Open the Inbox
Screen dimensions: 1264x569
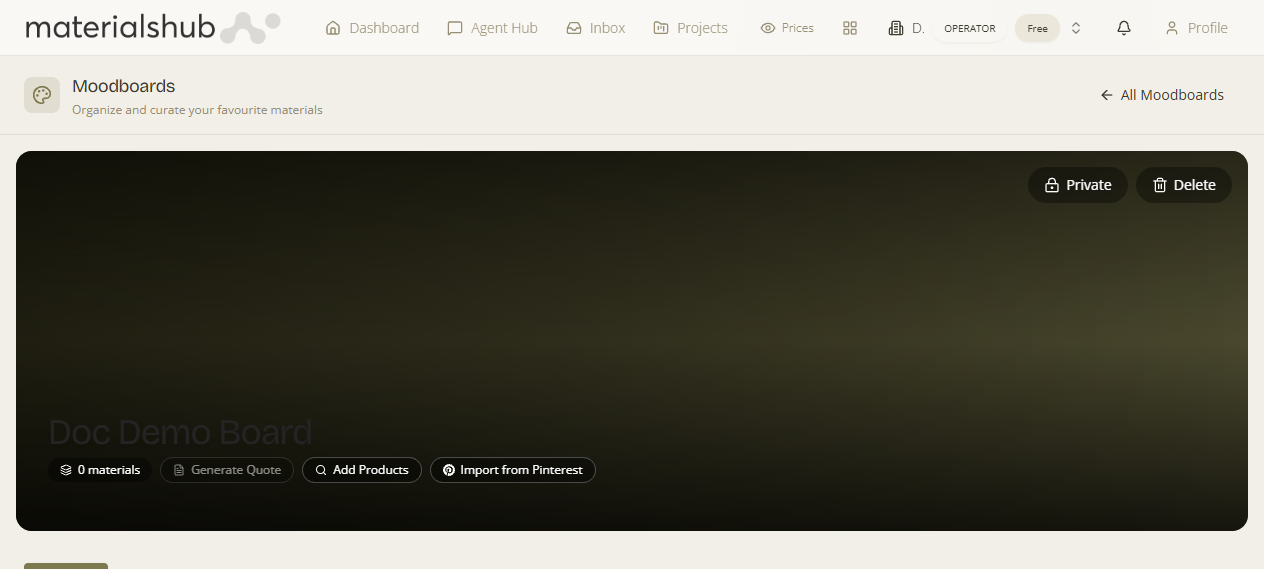click(596, 28)
